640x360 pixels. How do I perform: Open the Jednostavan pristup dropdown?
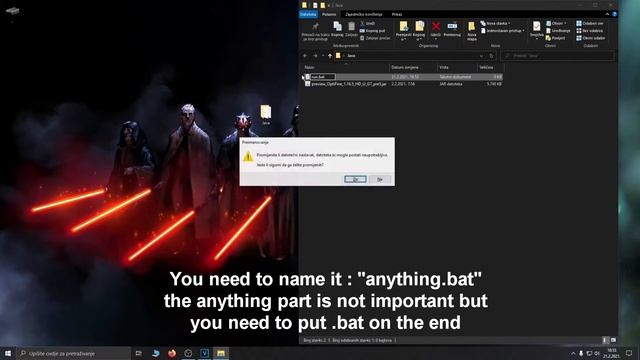pos(502,31)
